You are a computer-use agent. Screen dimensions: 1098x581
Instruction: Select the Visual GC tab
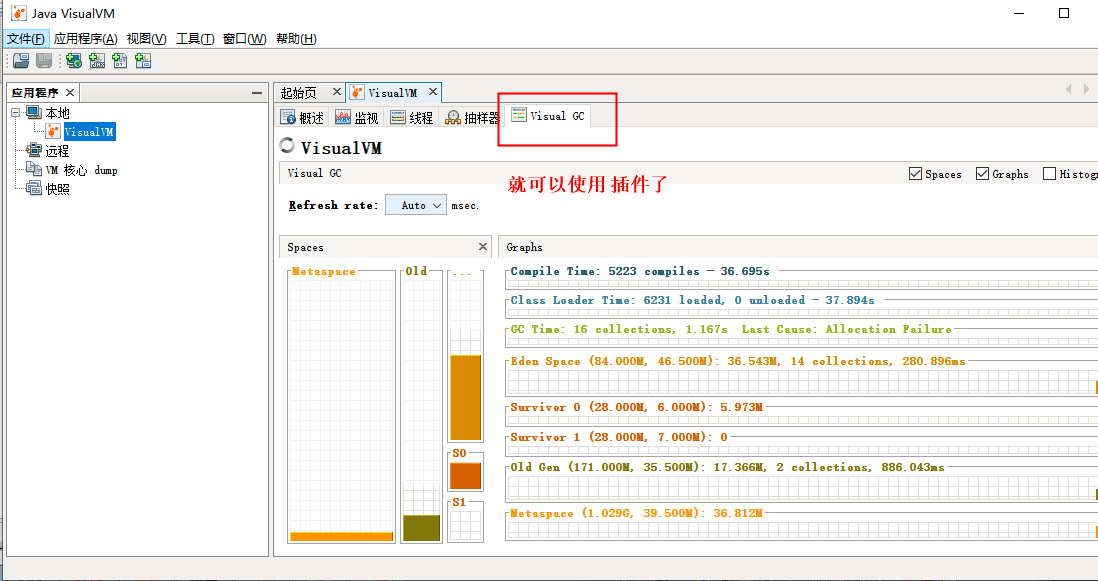[548, 116]
